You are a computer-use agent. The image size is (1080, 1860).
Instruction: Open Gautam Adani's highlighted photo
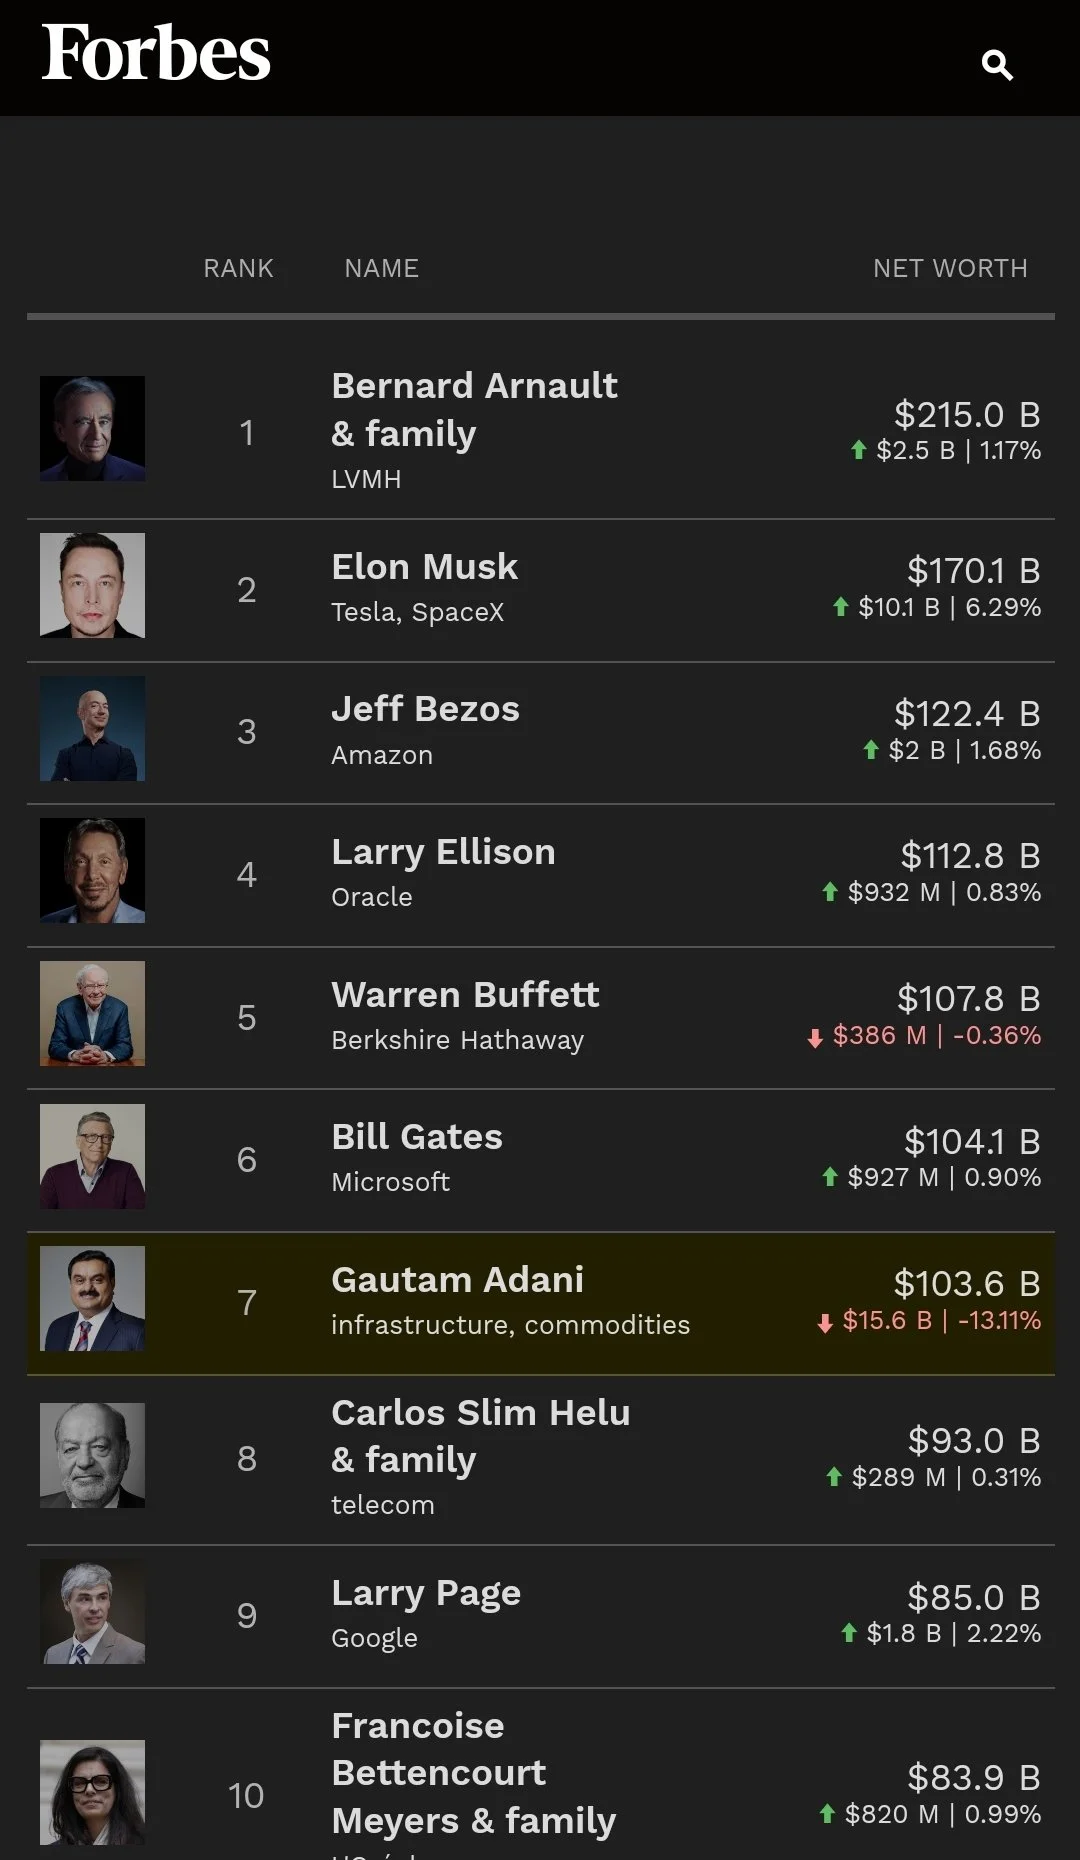pos(92,1298)
